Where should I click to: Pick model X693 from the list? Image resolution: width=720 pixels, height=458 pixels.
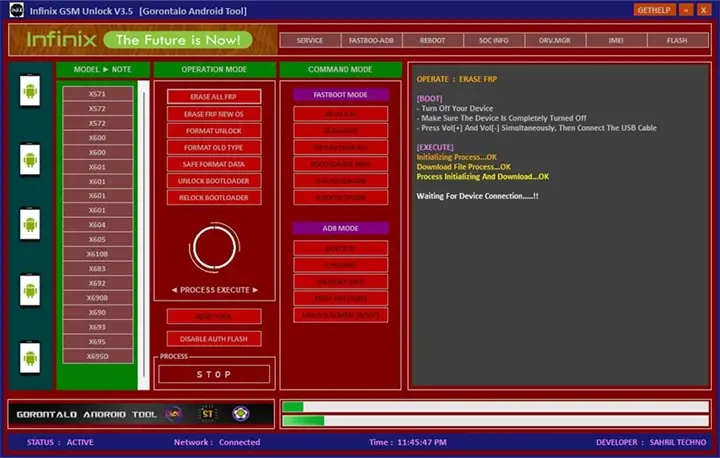pyautogui.click(x=98, y=327)
